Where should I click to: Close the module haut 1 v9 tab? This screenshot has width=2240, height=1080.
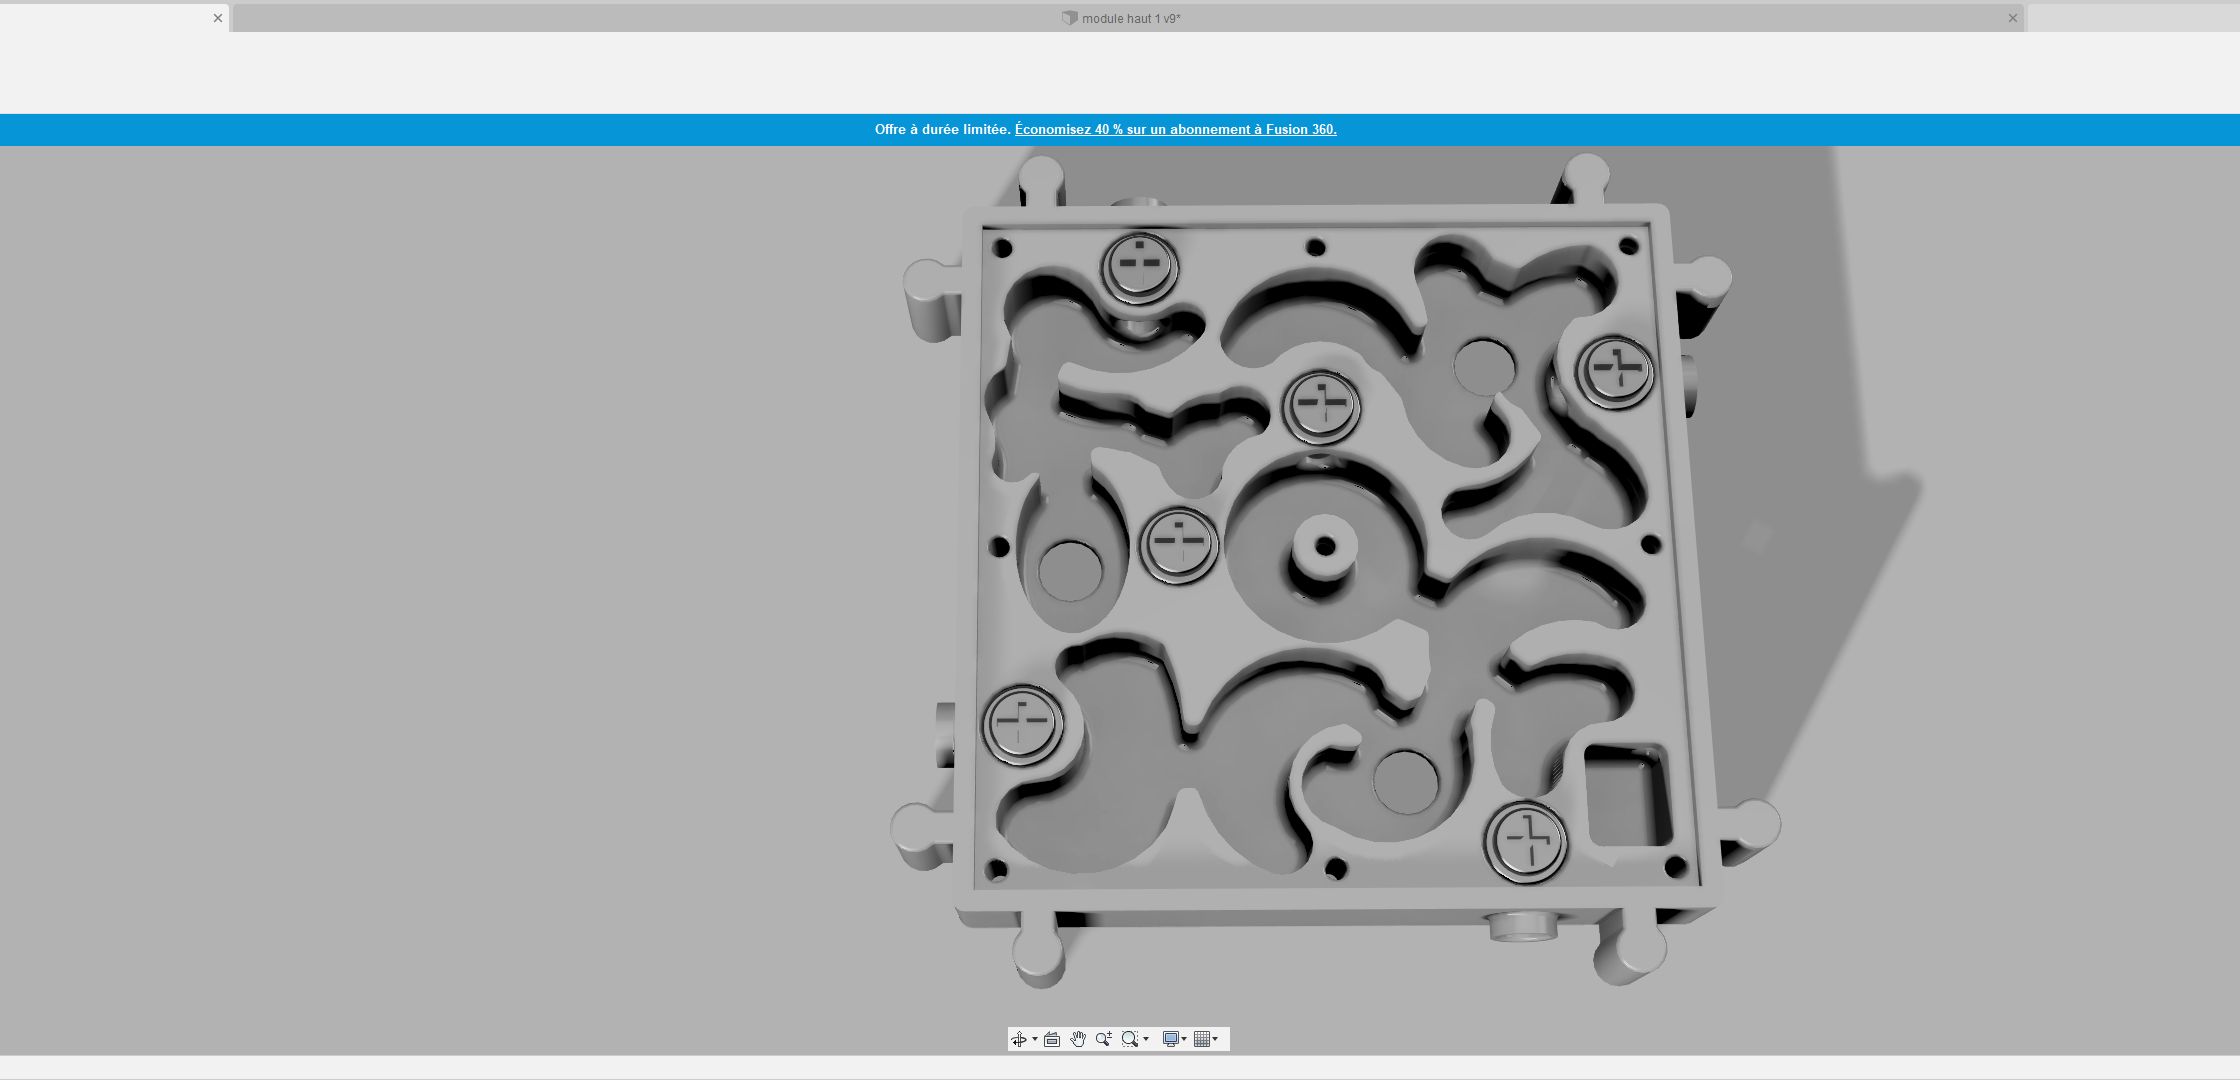coord(2013,18)
